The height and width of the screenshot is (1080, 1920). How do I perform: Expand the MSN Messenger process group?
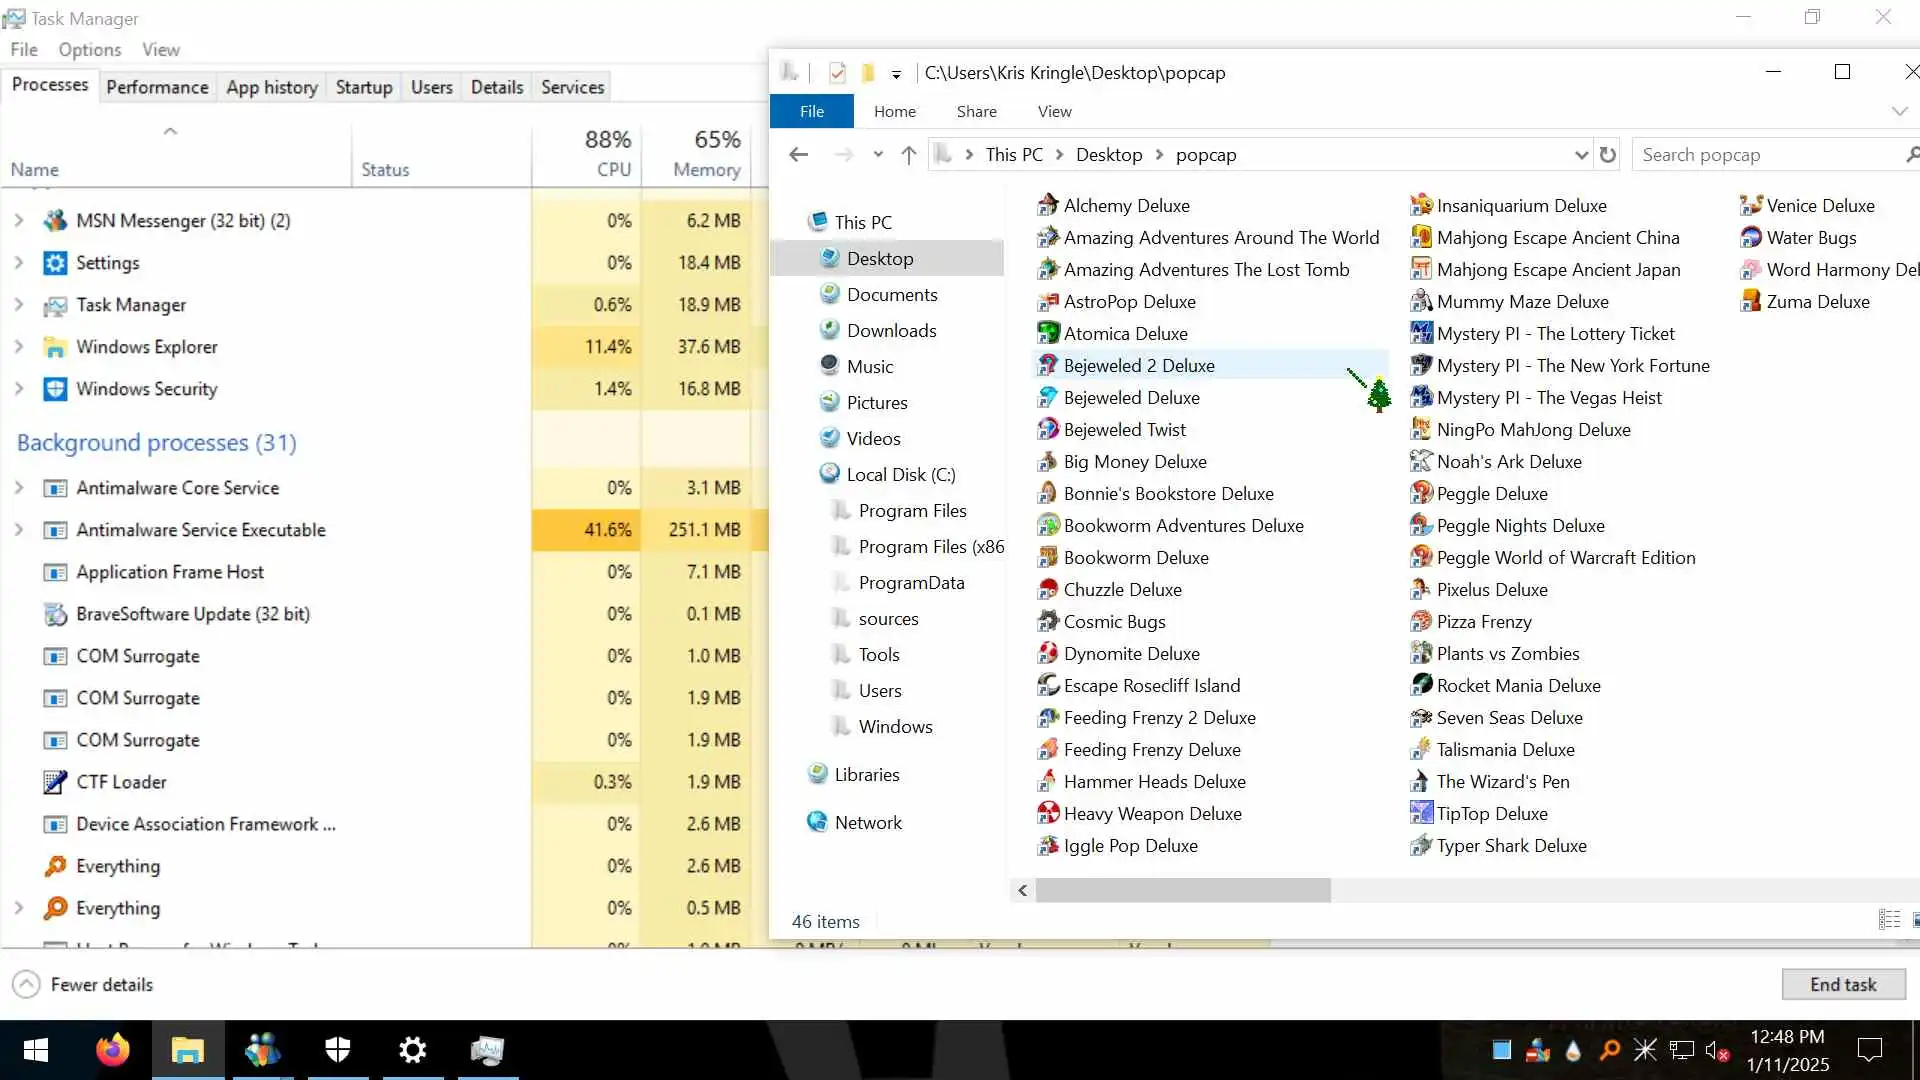(19, 220)
